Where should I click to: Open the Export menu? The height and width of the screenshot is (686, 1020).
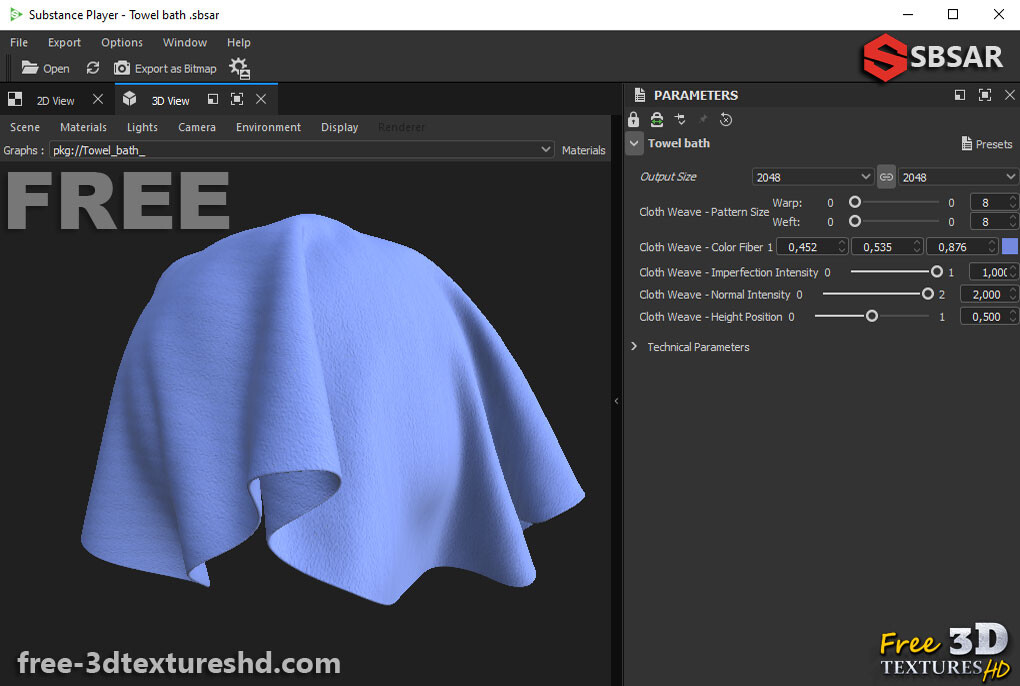64,42
